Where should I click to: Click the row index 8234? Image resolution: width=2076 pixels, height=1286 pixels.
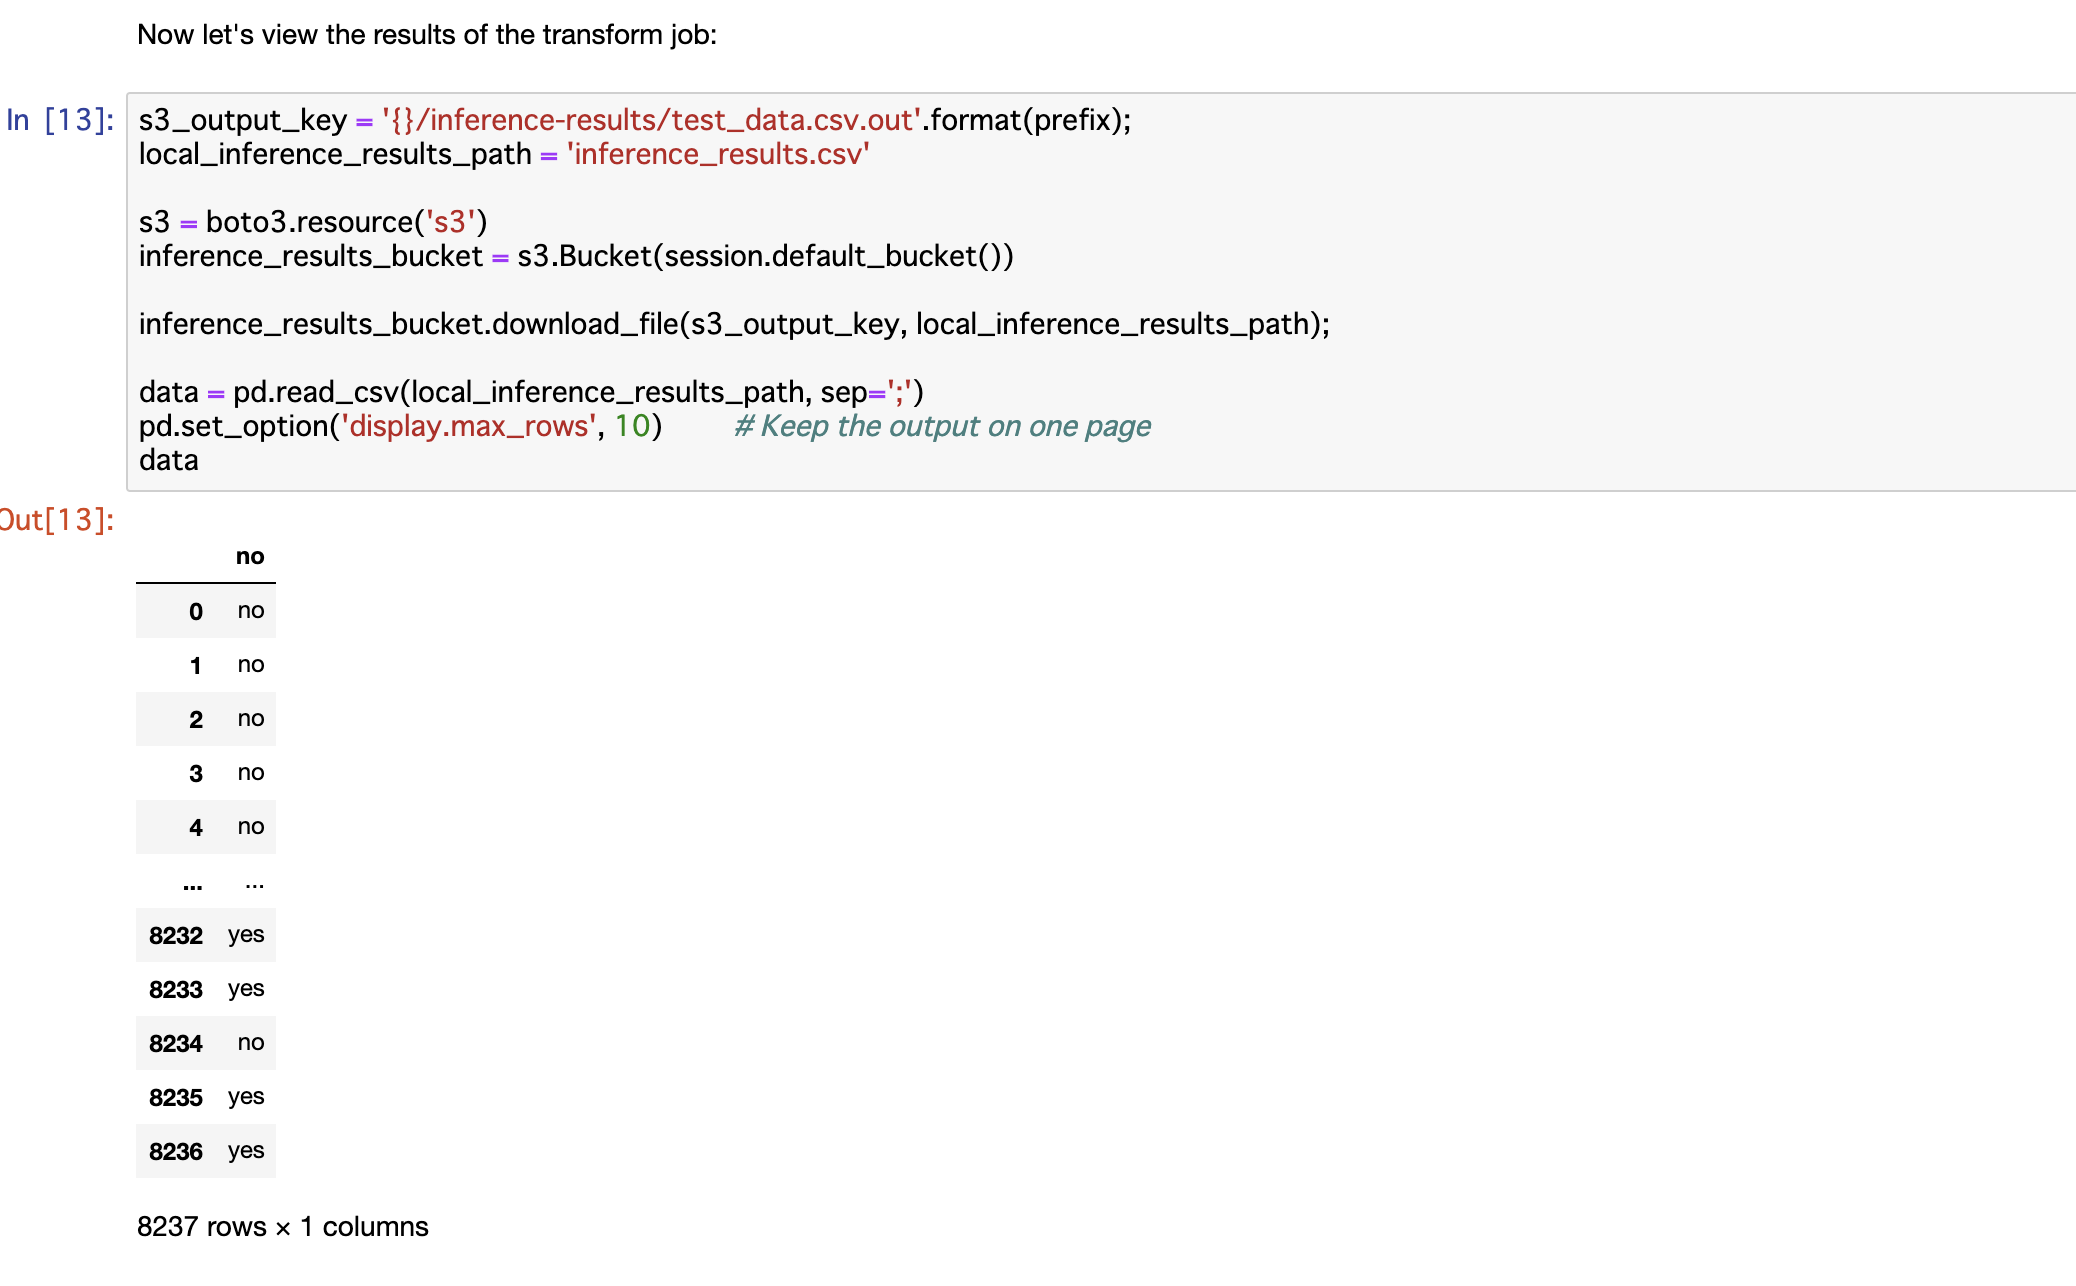pyautogui.click(x=176, y=1043)
